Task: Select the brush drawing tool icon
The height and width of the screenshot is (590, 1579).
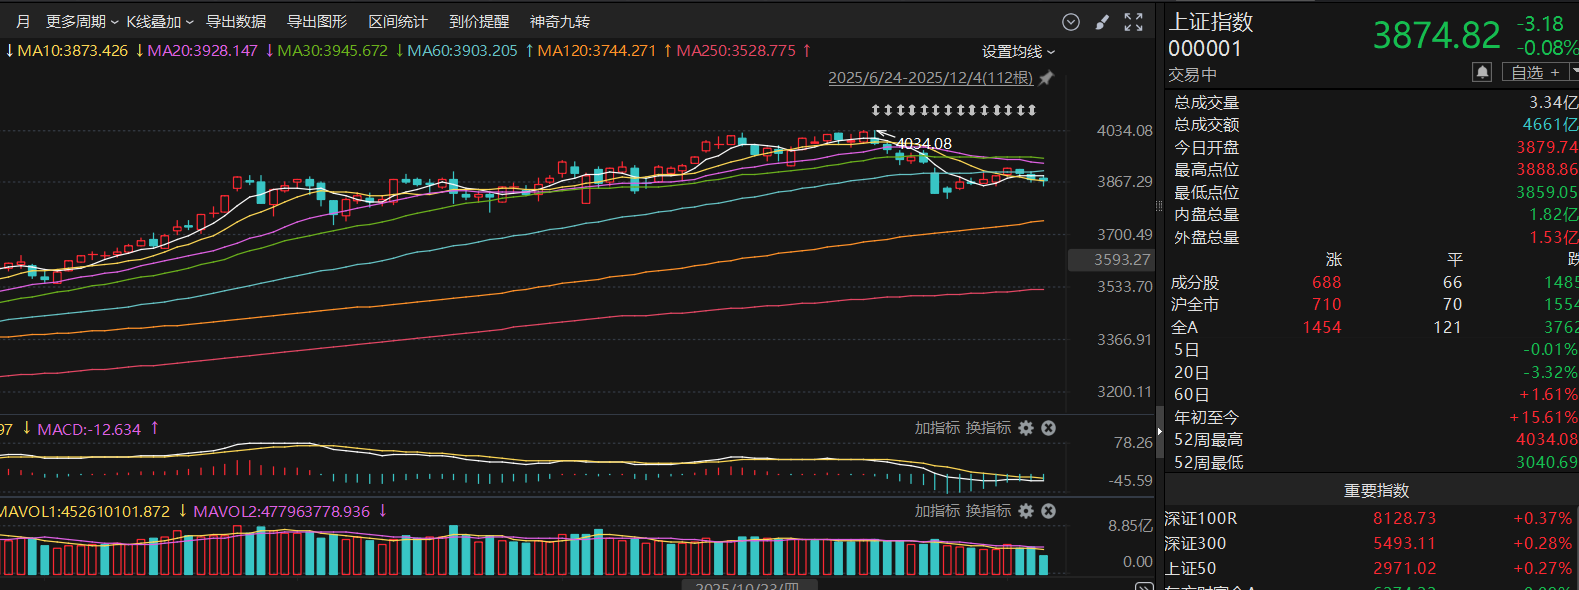Action: click(1102, 22)
